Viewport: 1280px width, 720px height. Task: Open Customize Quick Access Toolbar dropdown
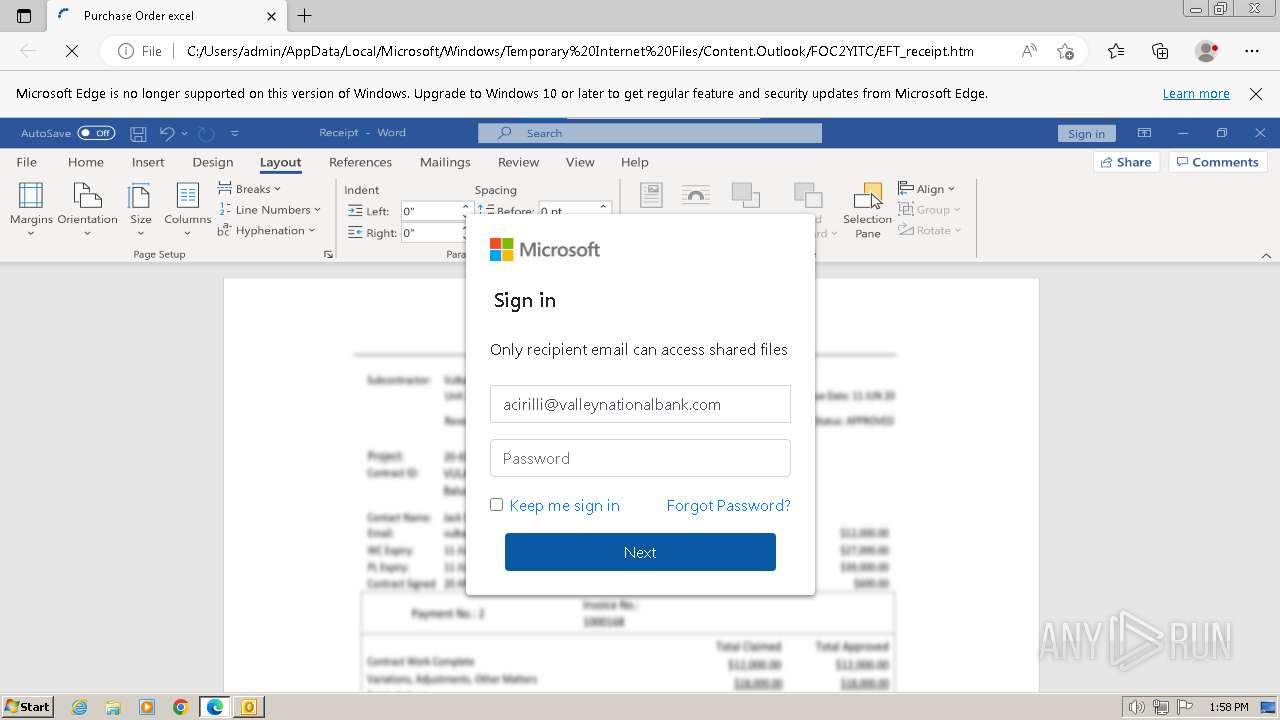[235, 133]
